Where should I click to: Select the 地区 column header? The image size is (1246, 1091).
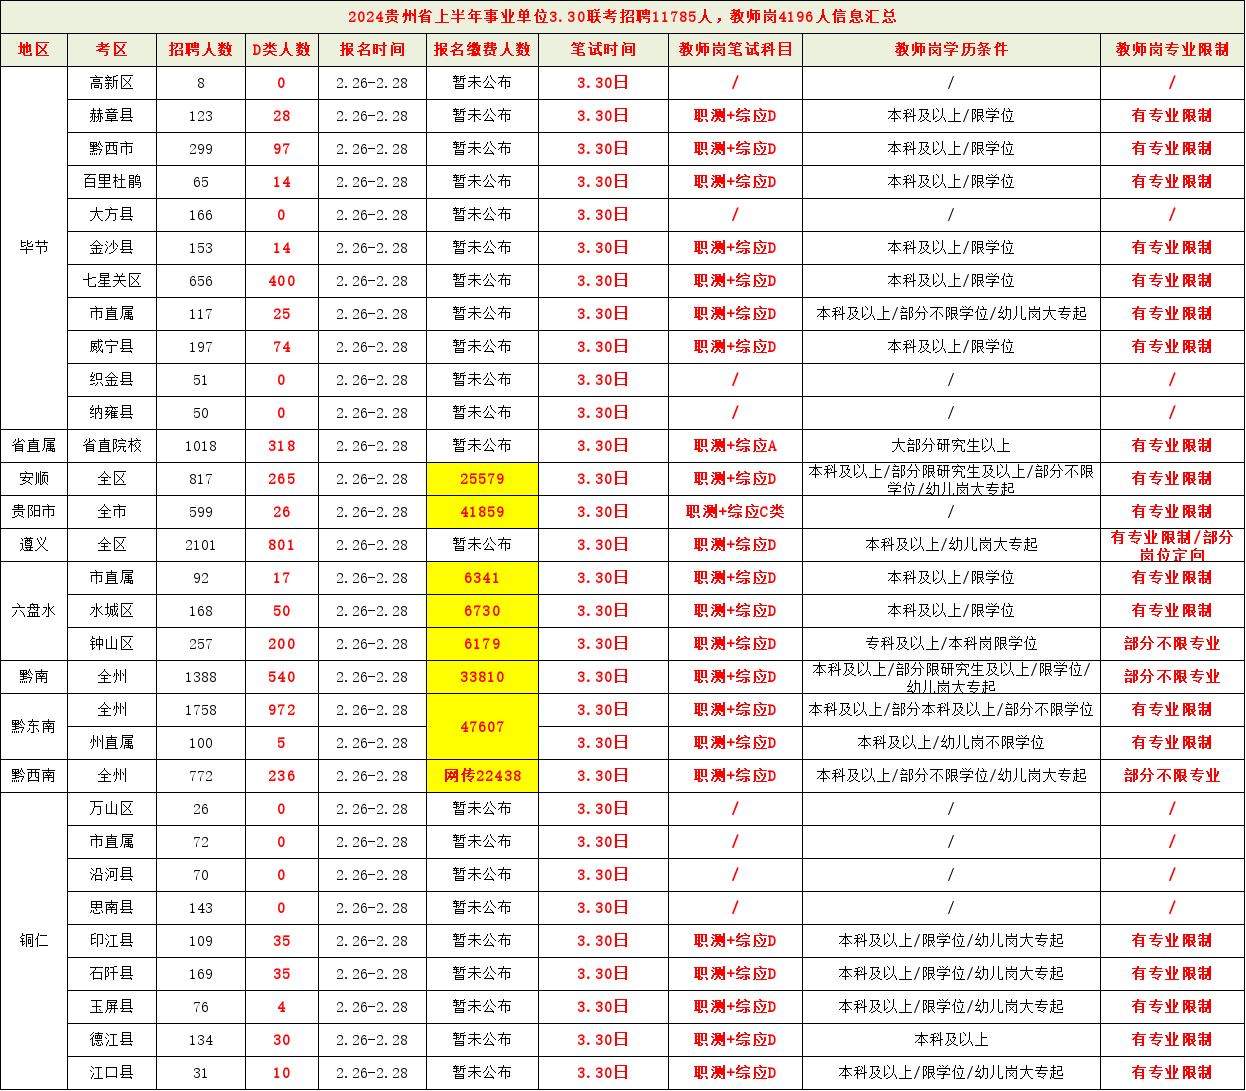click(x=34, y=49)
